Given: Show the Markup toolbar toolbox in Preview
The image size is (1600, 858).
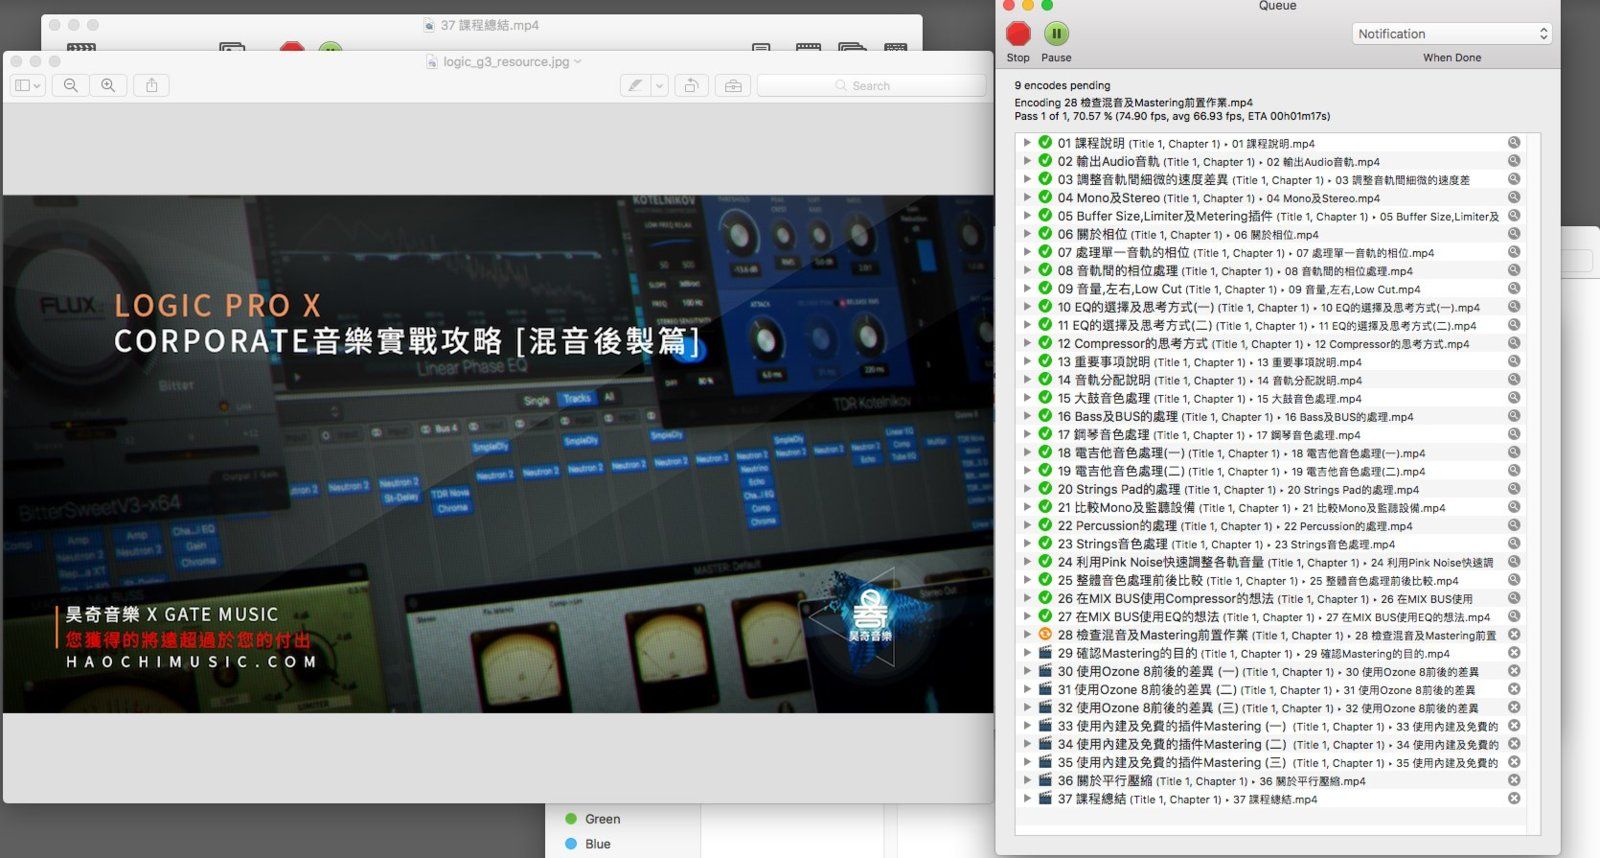Looking at the screenshot, I should [x=733, y=86].
